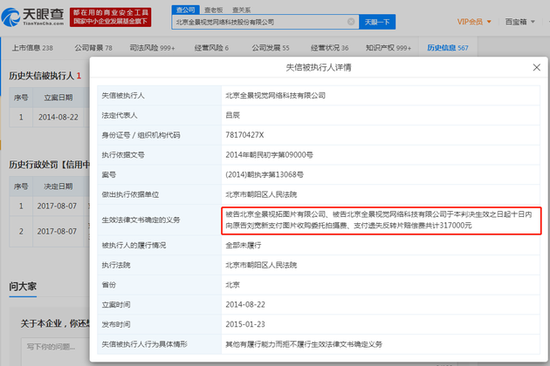Select the 查老板 search tab
The image size is (550, 366).
click(x=214, y=10)
